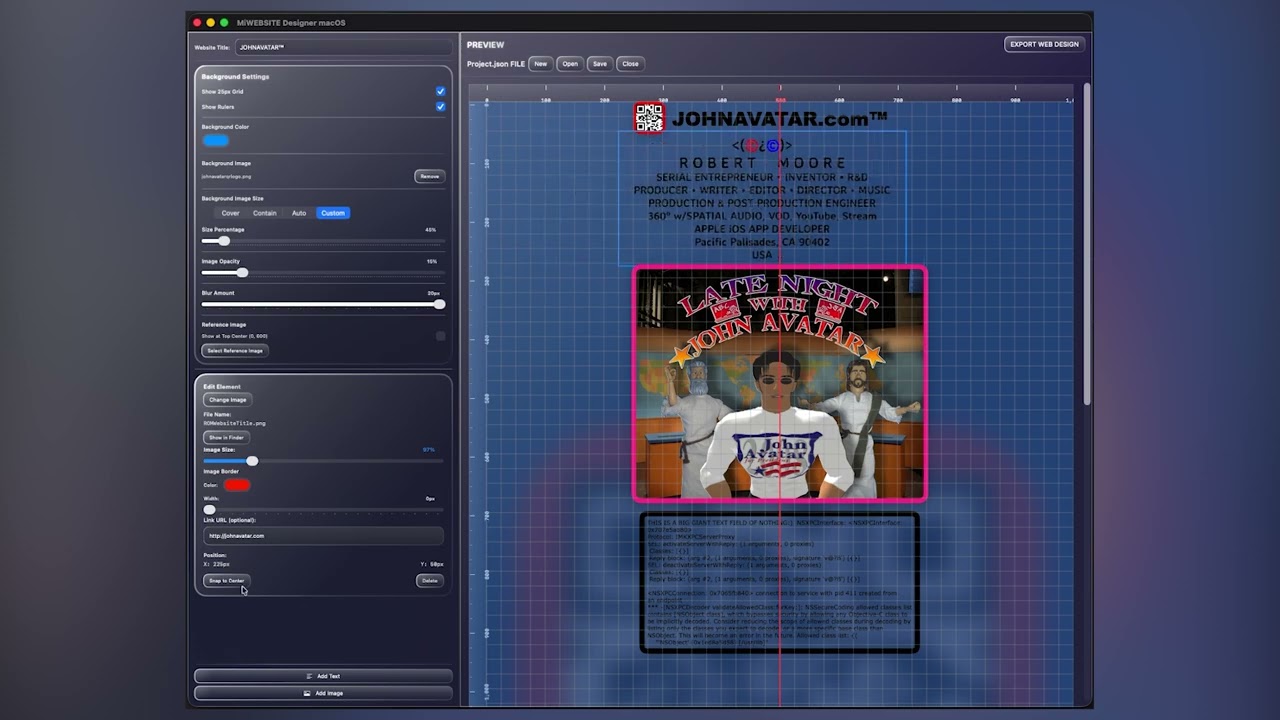The image size is (1280, 720).
Task: Click Snap to Center button
Action: (x=226, y=580)
